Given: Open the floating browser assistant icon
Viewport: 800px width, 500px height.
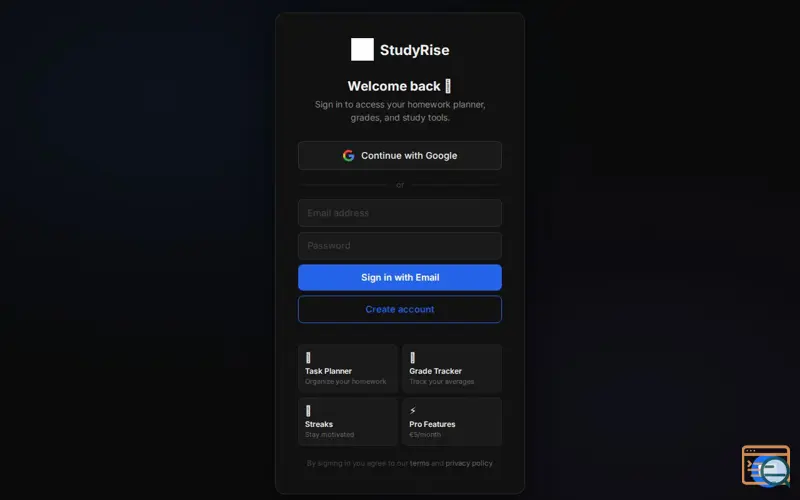Looking at the screenshot, I should click(x=766, y=466).
